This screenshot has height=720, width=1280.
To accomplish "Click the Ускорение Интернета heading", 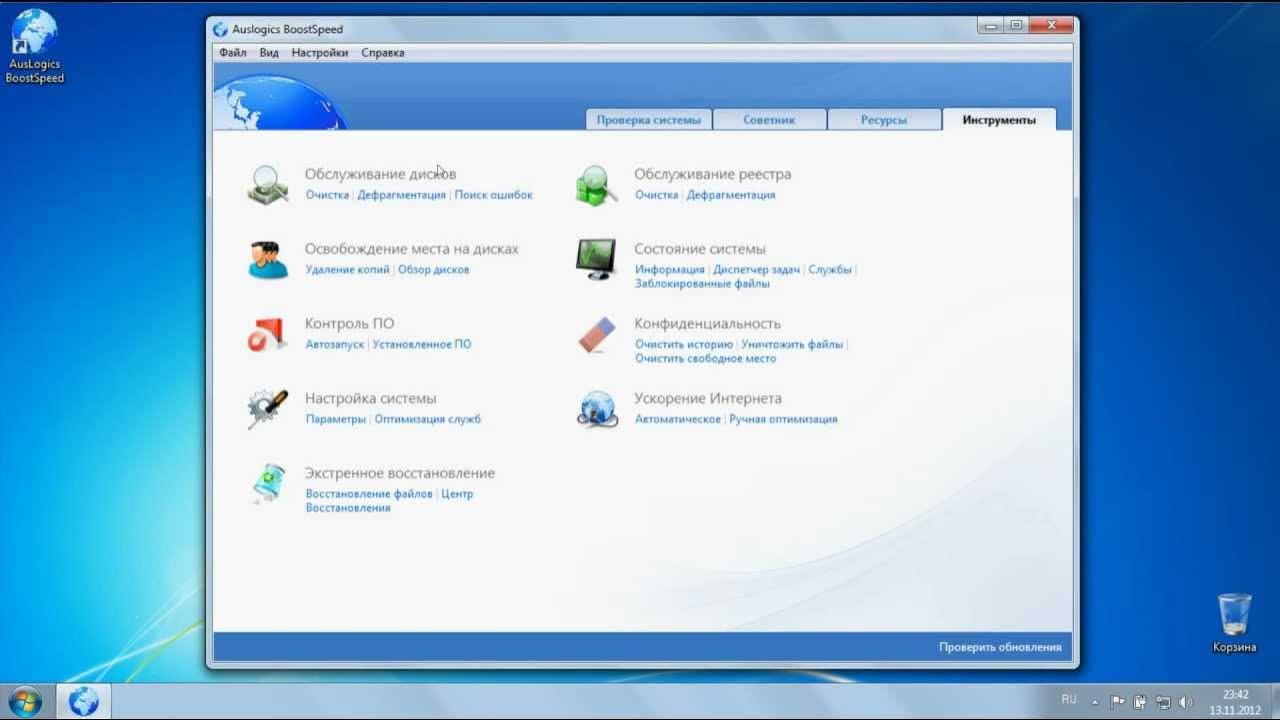I will (x=708, y=398).
